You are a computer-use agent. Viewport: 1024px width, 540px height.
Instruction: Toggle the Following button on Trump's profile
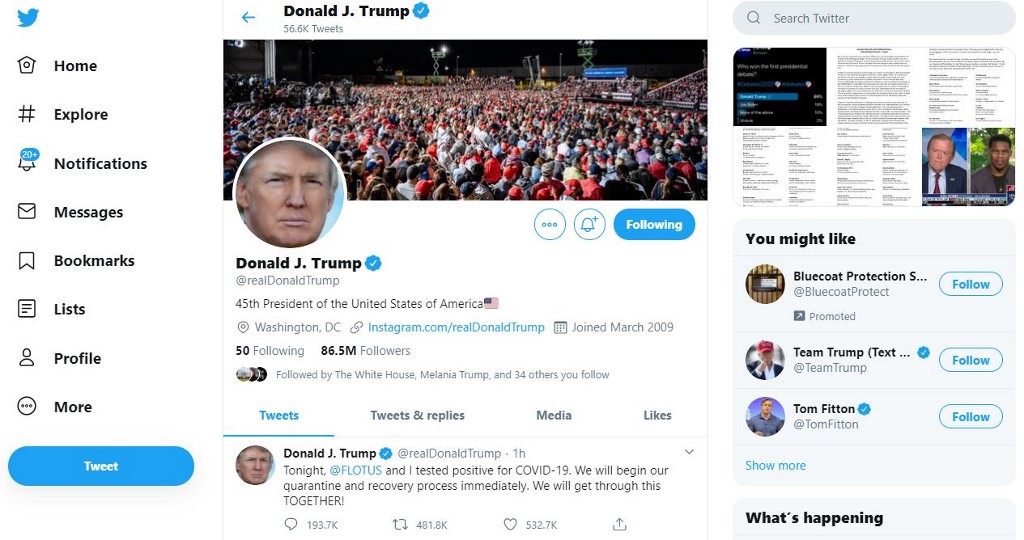pos(654,225)
